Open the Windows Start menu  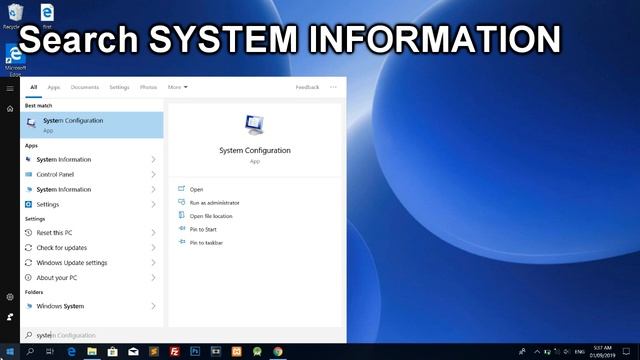[x=10, y=351]
